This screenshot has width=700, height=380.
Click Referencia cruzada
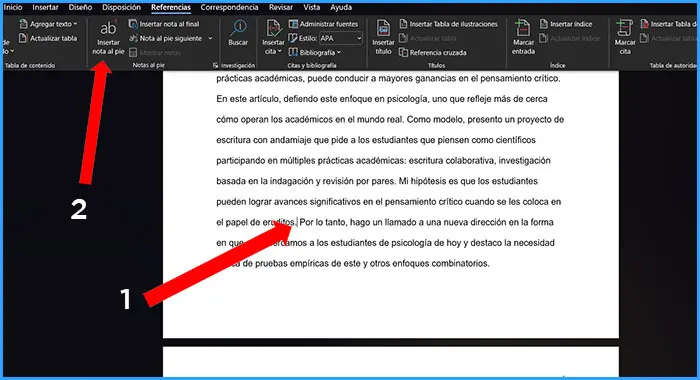(433, 53)
